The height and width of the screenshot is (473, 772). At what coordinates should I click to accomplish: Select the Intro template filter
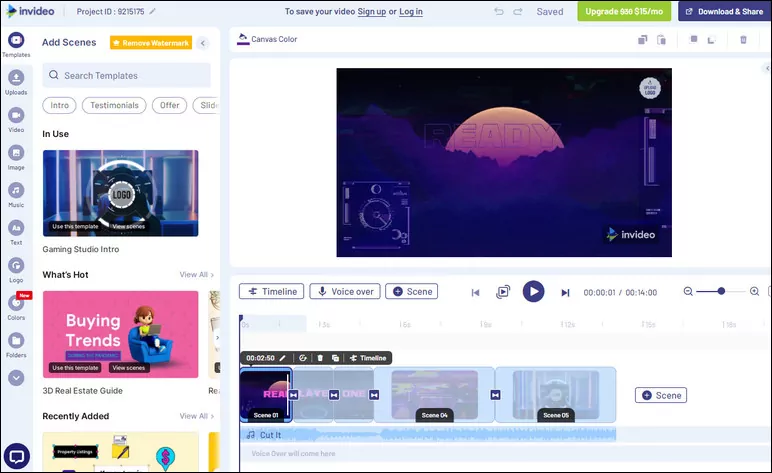pyautogui.click(x=60, y=105)
